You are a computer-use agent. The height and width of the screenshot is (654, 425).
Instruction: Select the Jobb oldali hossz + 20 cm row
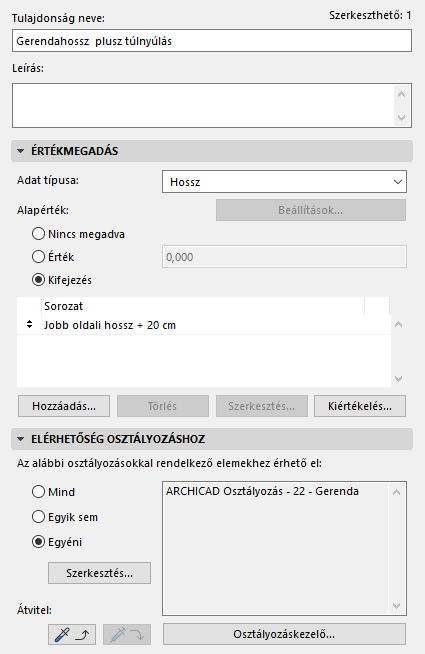[204, 325]
